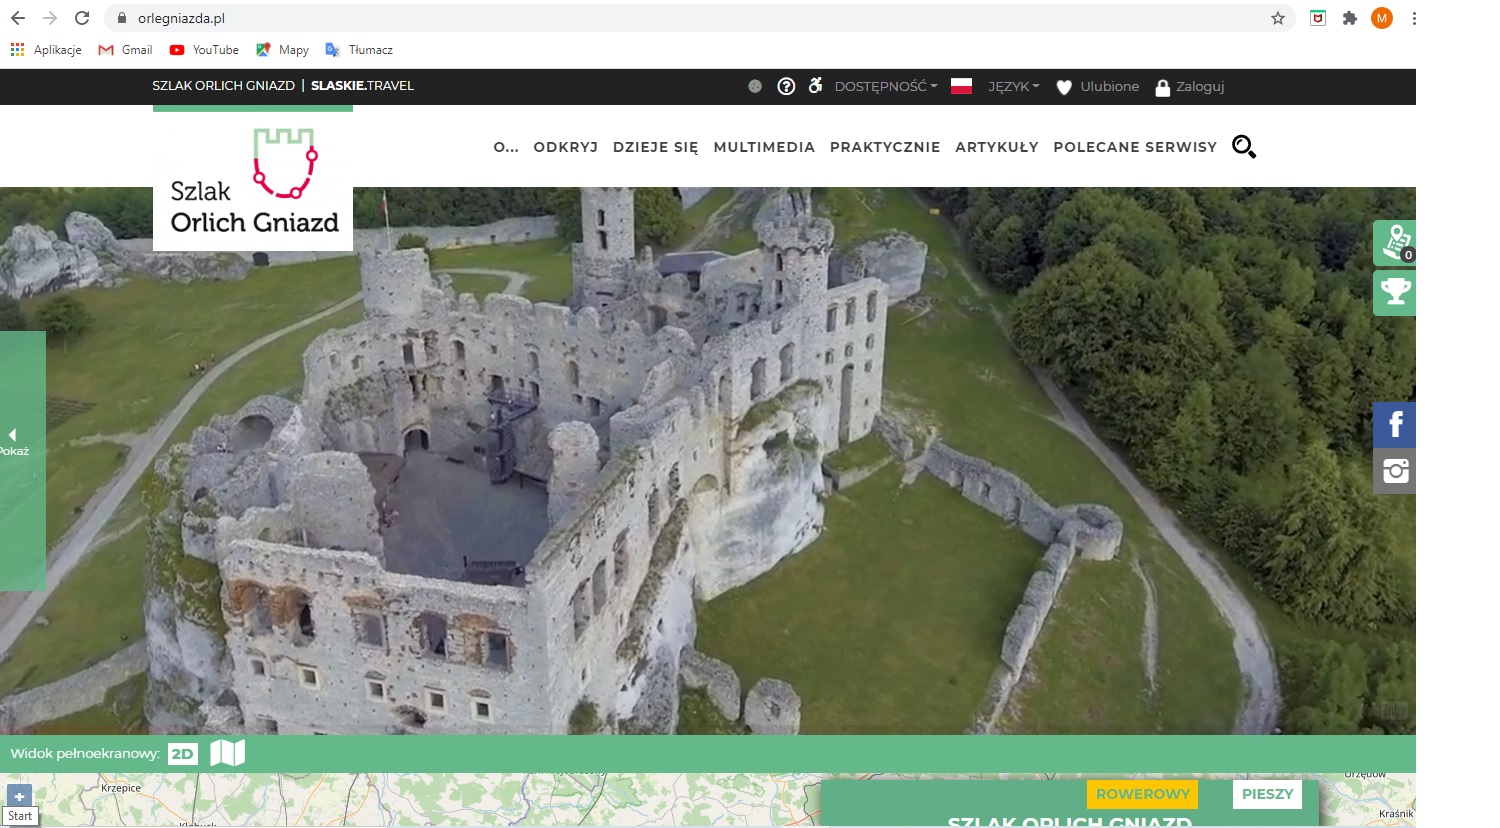This screenshot has width=1500, height=828.
Task: Click the fullscreen map view icon
Action: point(227,753)
